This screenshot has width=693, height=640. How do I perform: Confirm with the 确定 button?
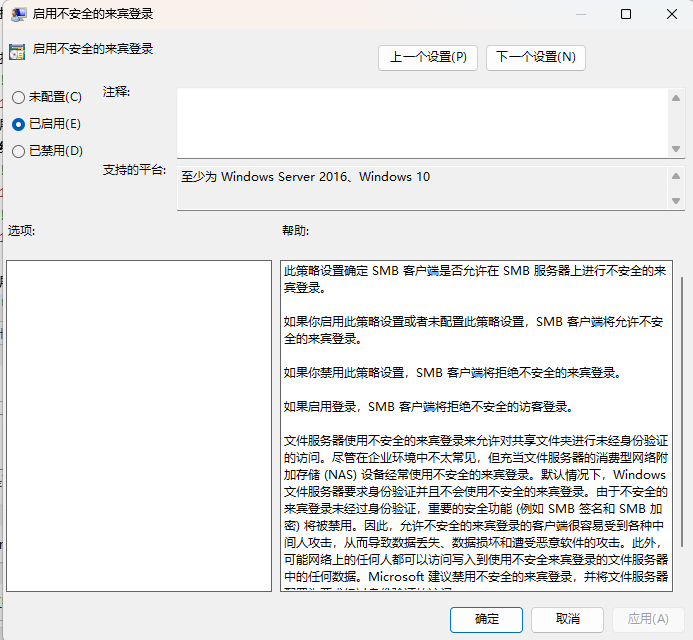point(486,619)
